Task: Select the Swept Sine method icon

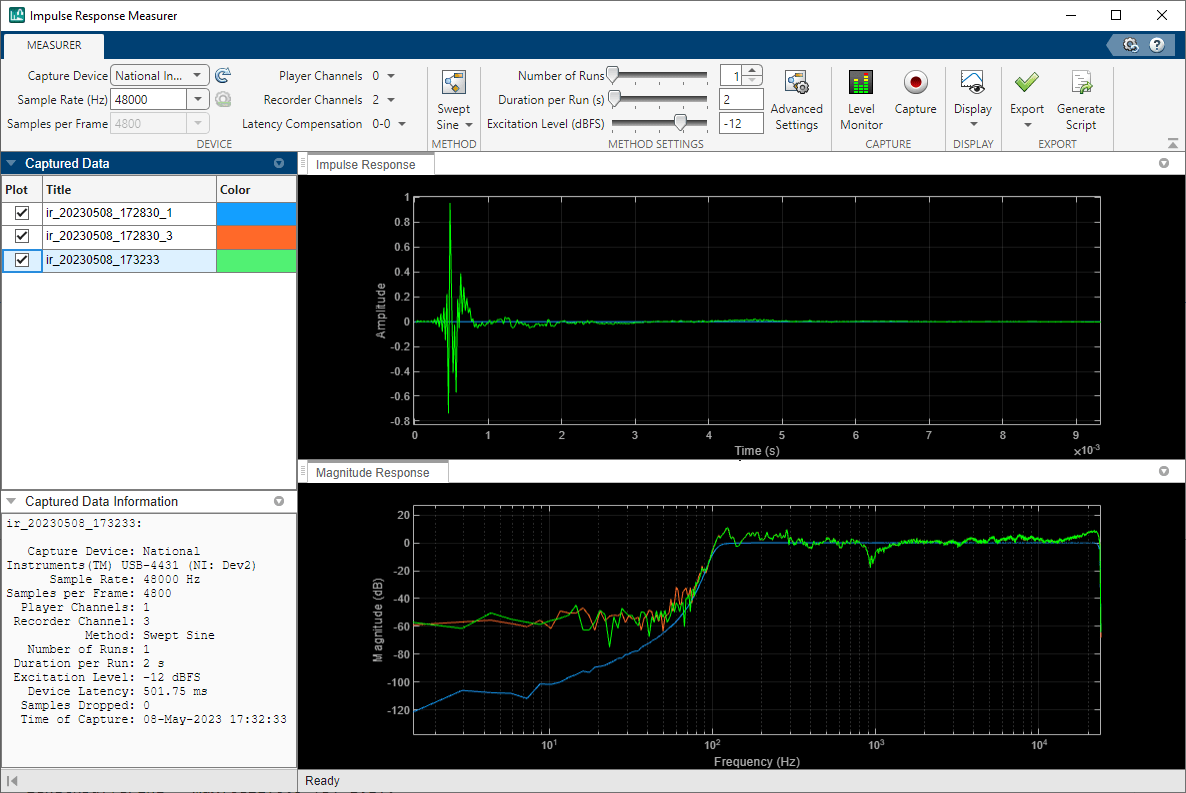Action: (x=454, y=97)
